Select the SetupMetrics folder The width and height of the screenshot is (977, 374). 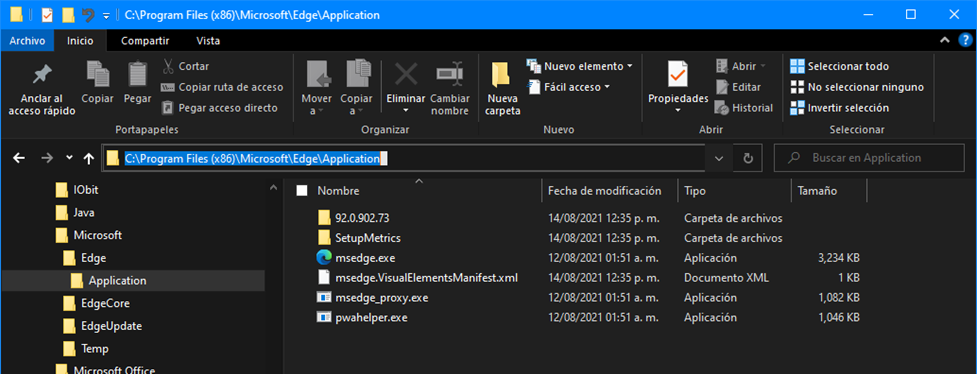pos(368,237)
